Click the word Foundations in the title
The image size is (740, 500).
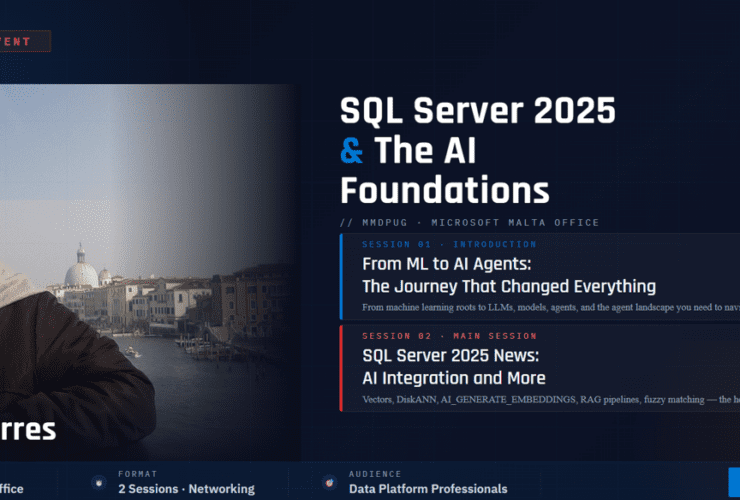coord(445,190)
